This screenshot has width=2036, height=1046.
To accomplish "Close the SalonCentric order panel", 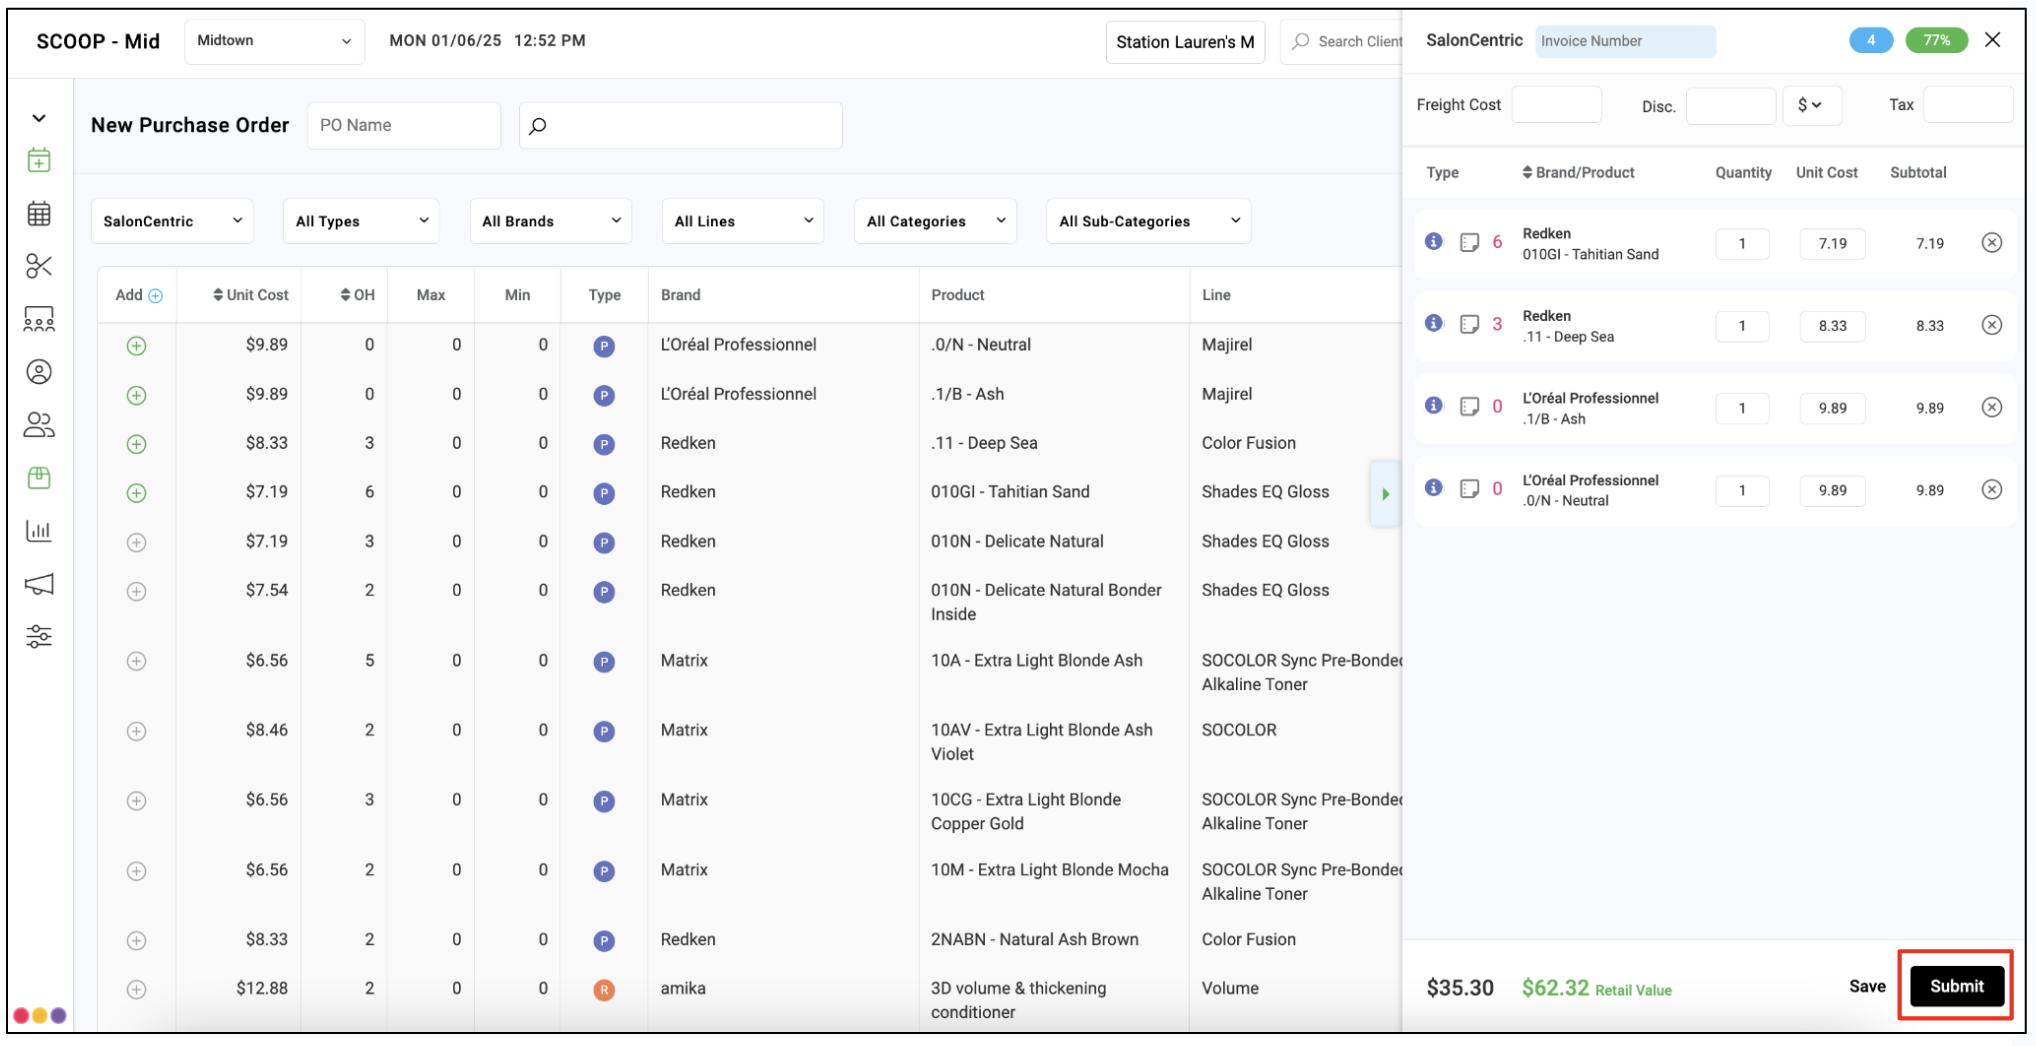I will (x=1992, y=39).
